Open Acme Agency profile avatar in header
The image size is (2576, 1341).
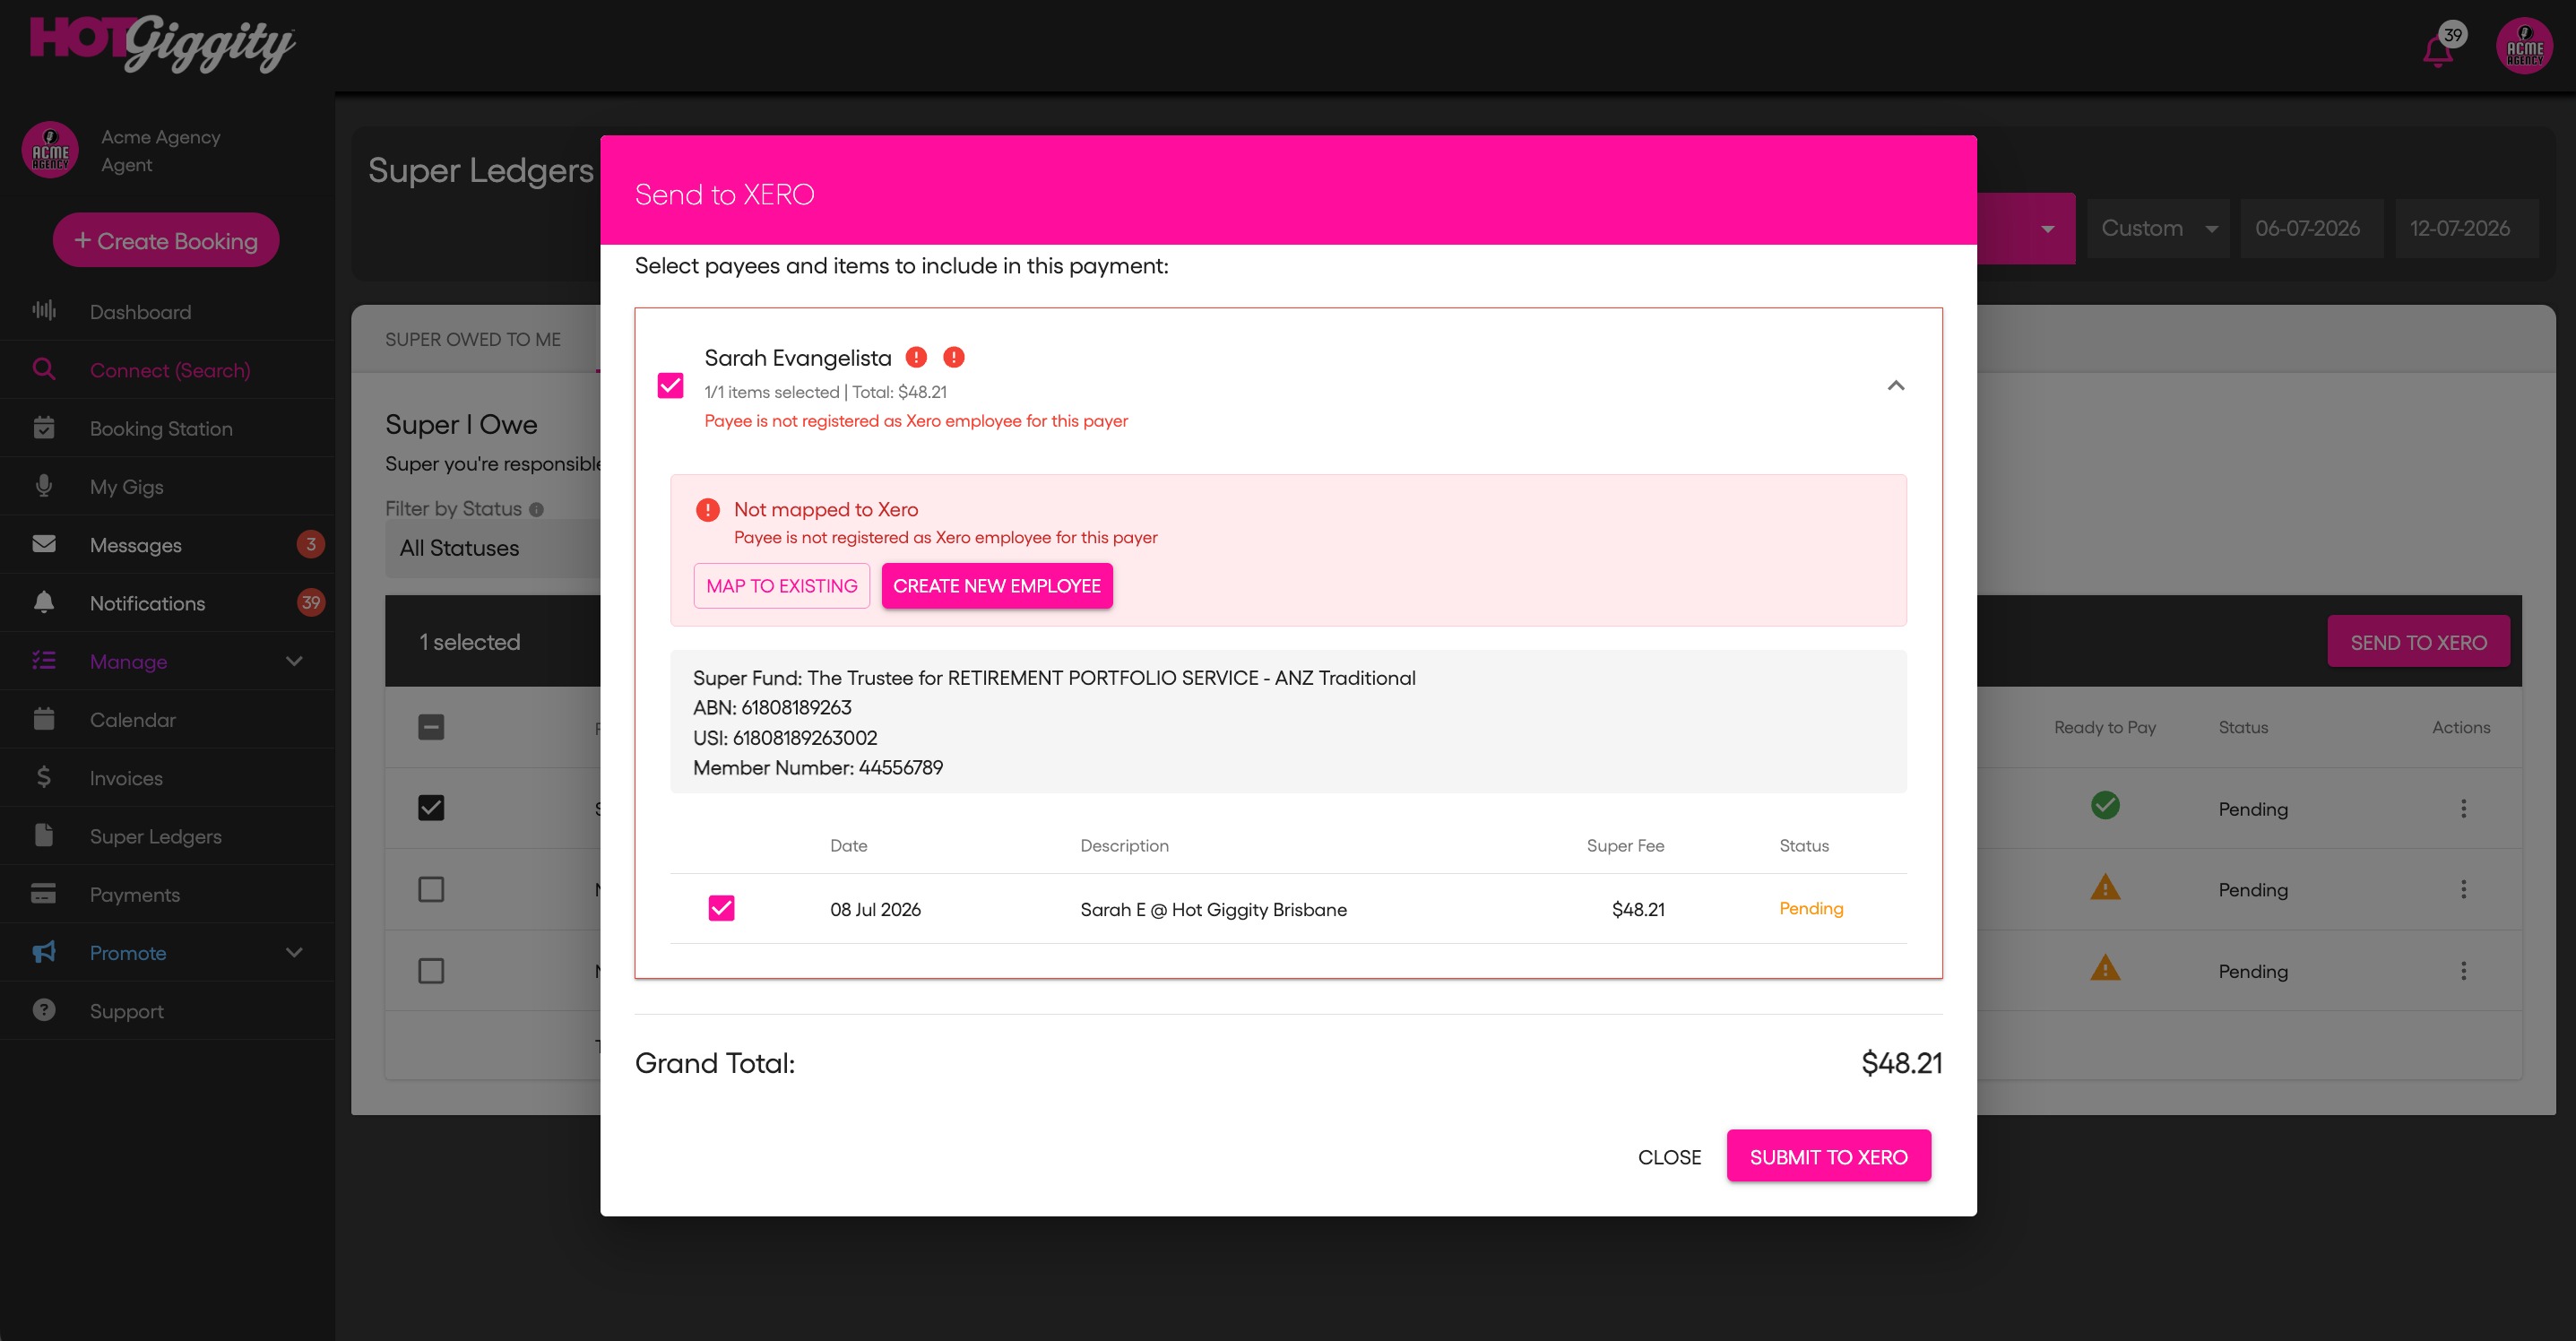2524,46
